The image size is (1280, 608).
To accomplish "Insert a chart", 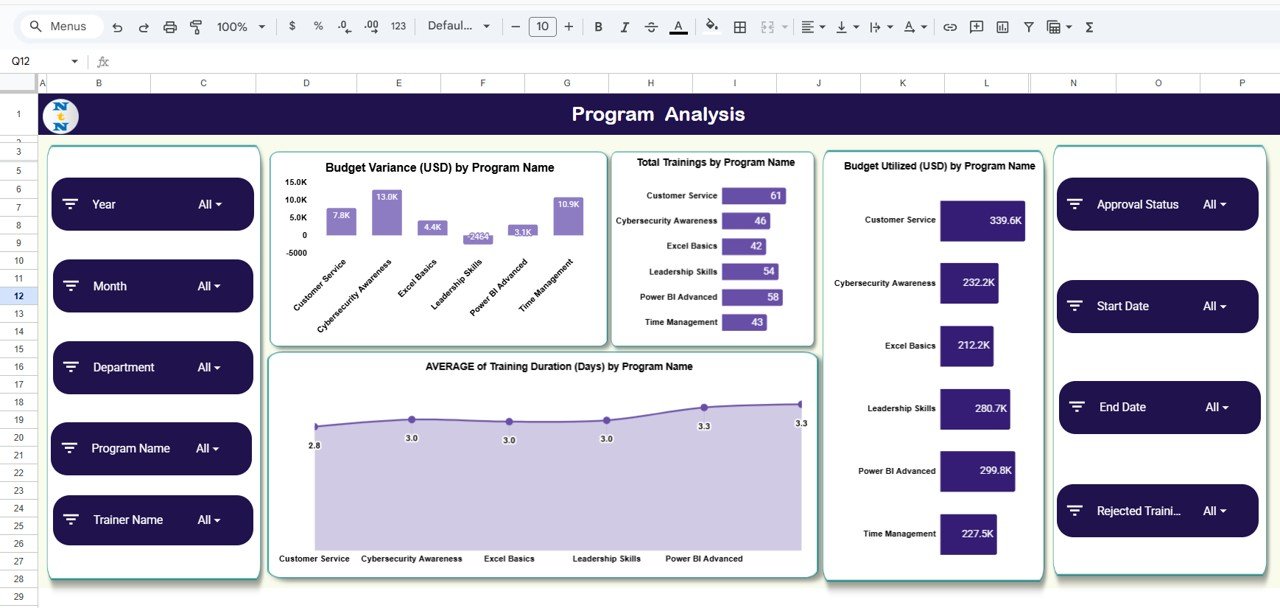I will 1001,26.
